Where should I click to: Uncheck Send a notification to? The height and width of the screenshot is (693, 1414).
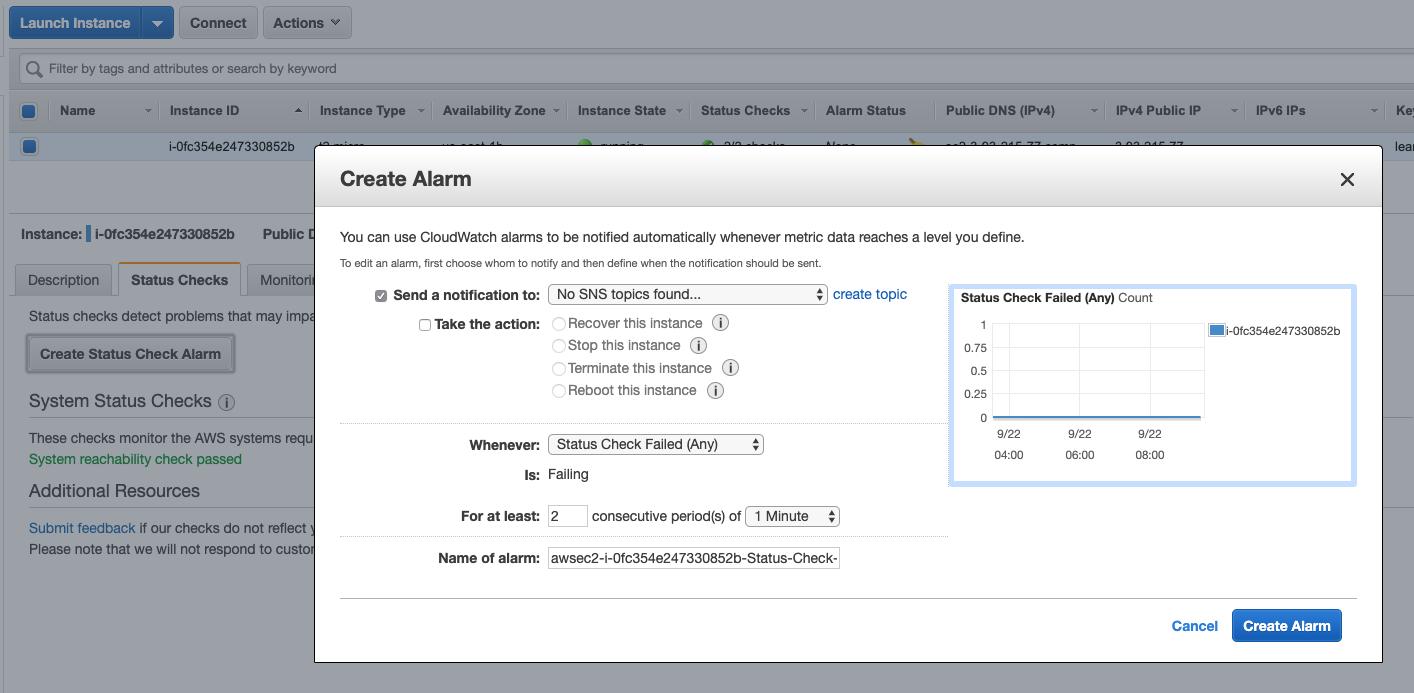click(381, 294)
